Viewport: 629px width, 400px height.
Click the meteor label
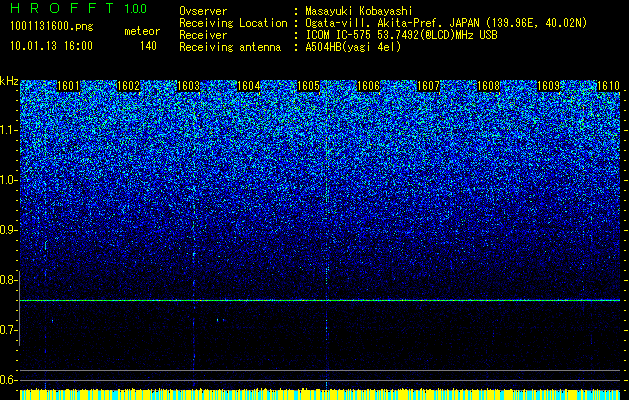(x=142, y=31)
